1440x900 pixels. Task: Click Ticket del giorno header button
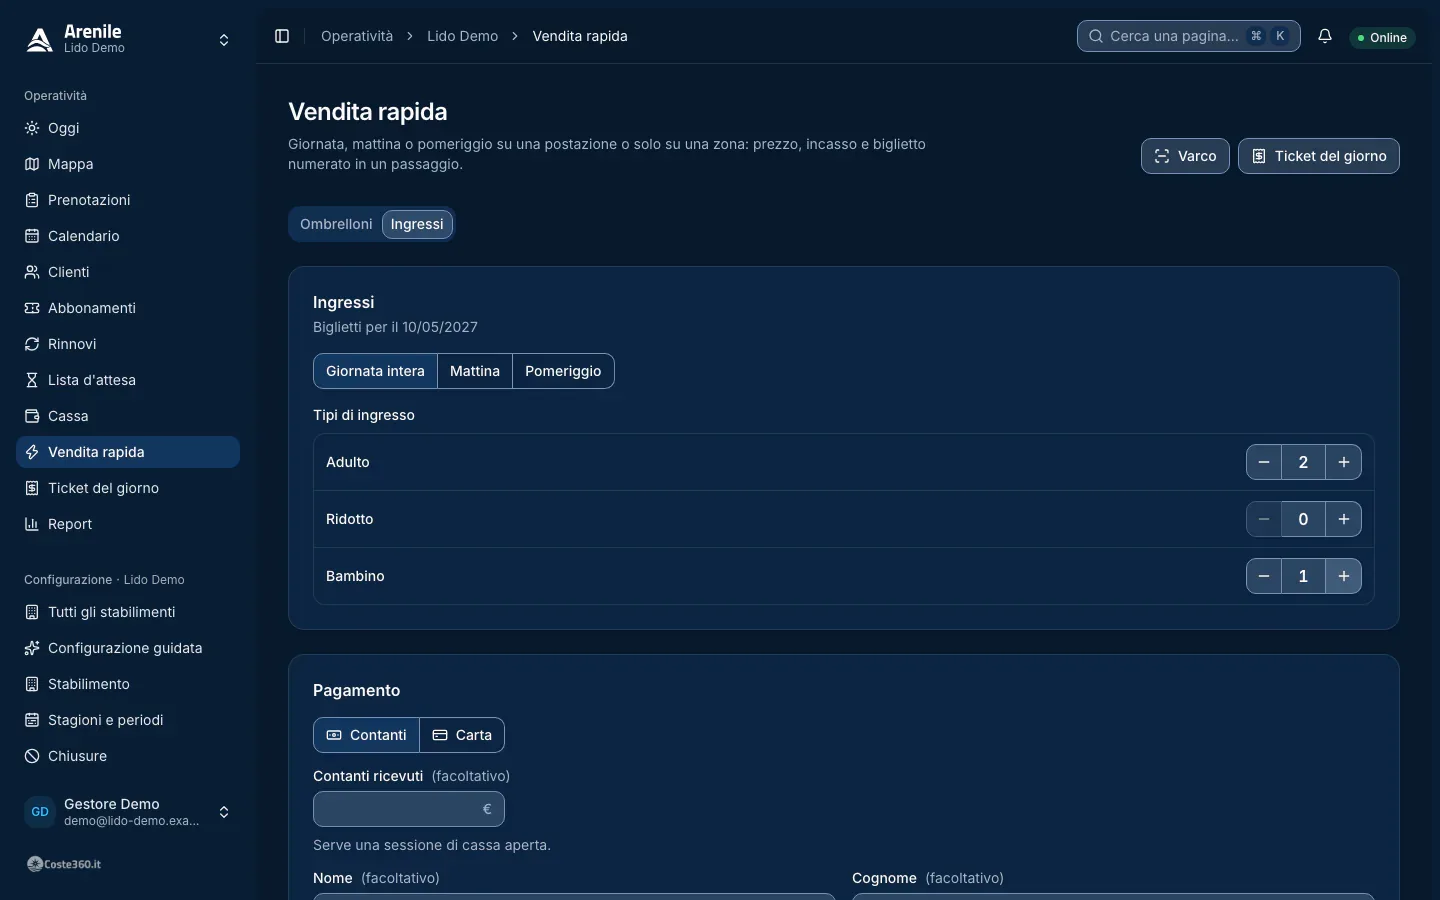click(x=1319, y=156)
